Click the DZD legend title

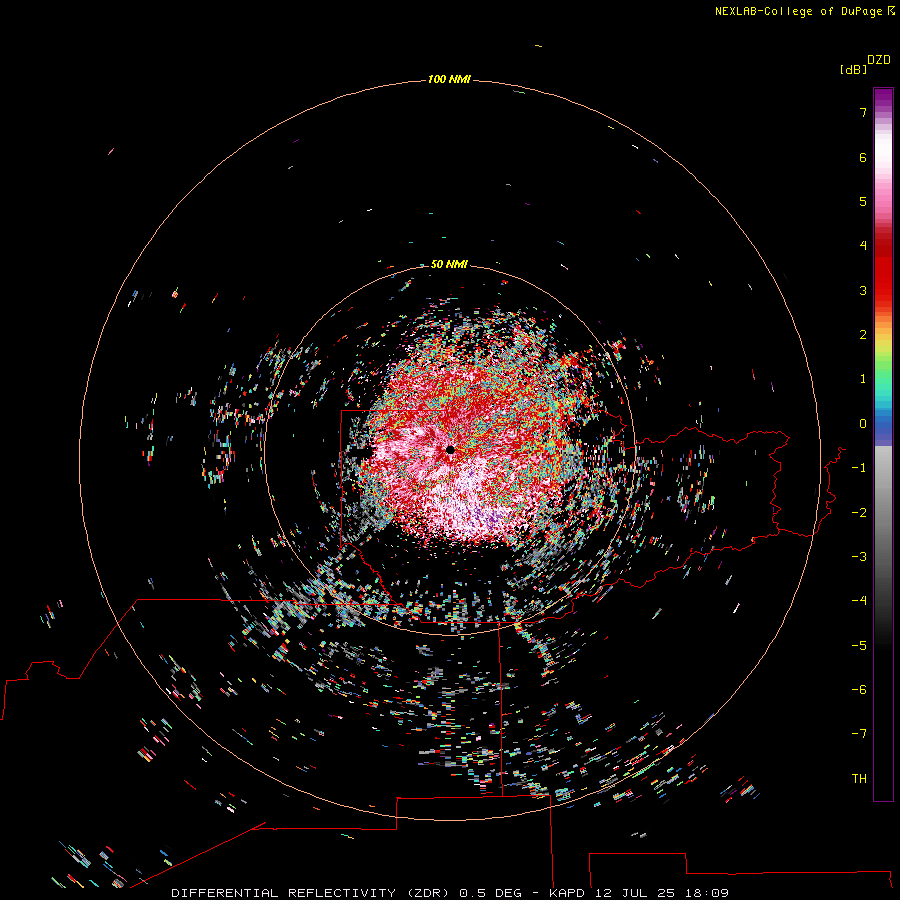coord(879,60)
